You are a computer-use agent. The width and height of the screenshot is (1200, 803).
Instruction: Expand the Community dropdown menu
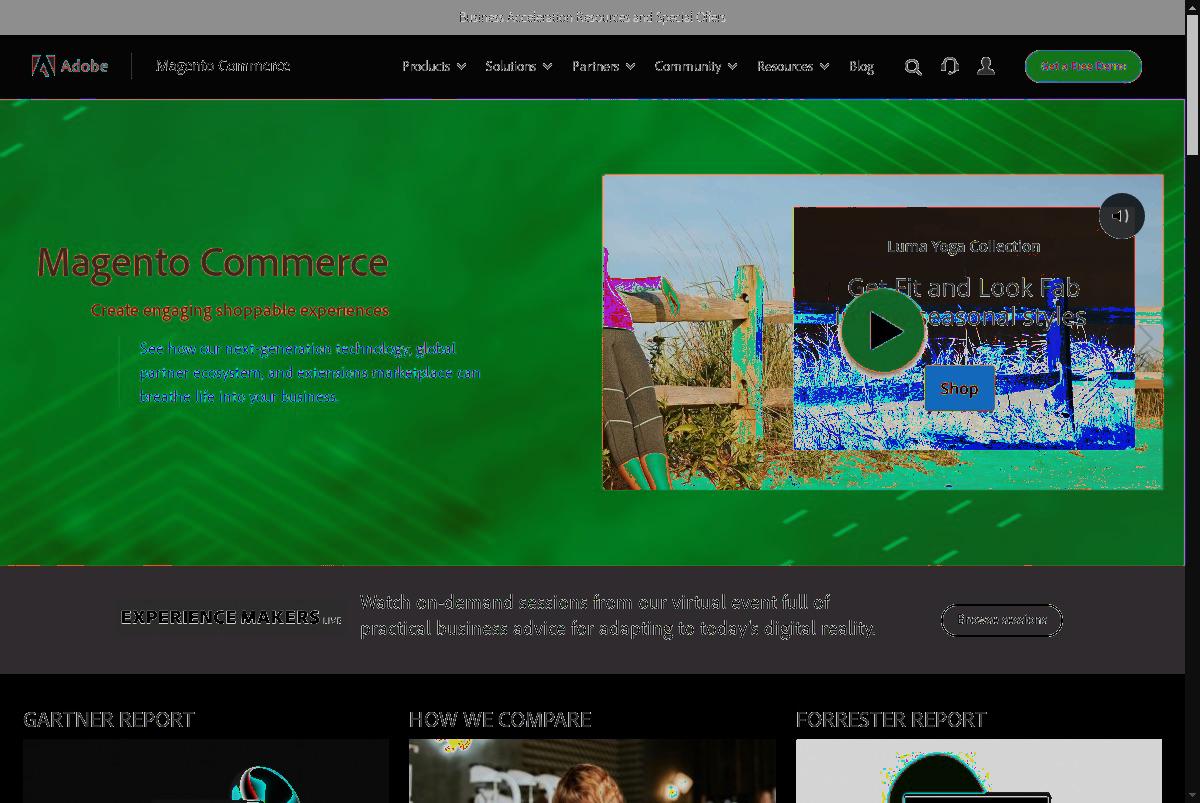click(695, 66)
